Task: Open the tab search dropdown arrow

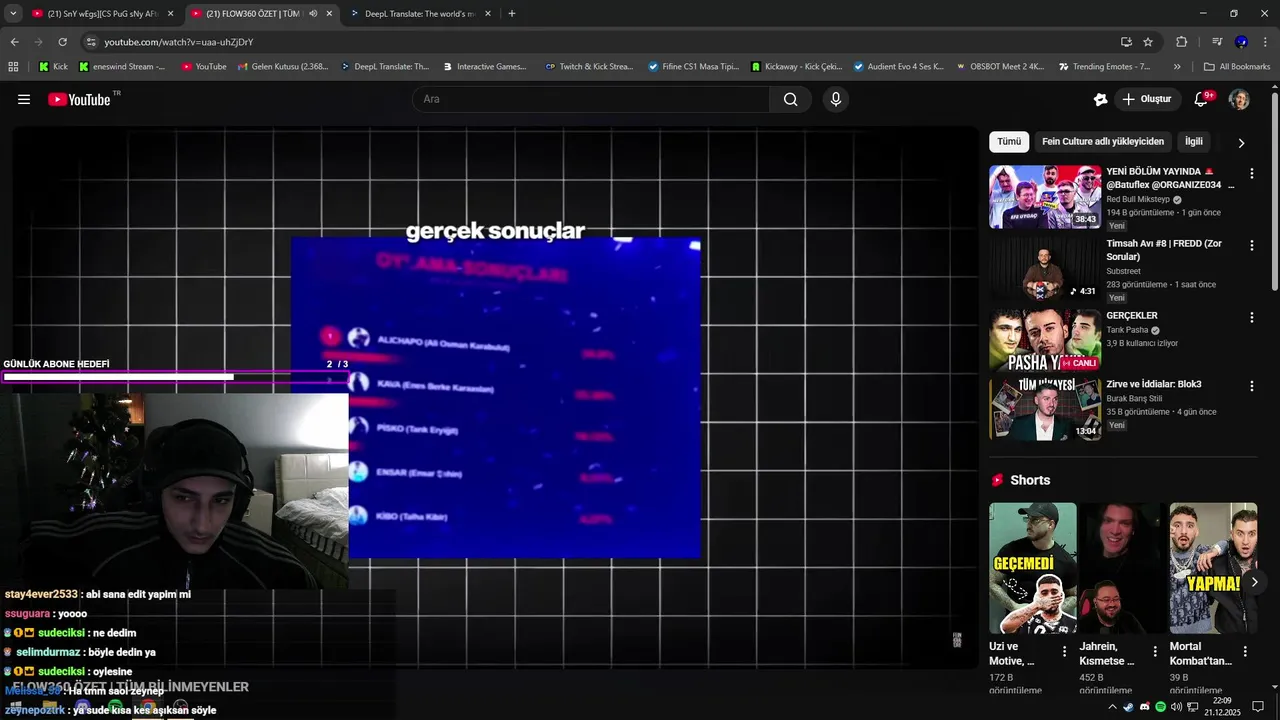Action: tap(13, 14)
